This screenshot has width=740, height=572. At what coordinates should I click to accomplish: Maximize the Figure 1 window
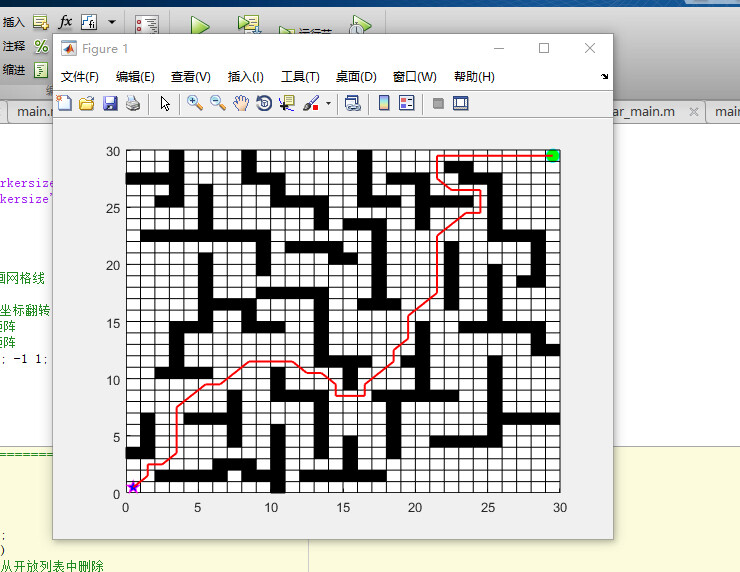pyautogui.click(x=544, y=48)
